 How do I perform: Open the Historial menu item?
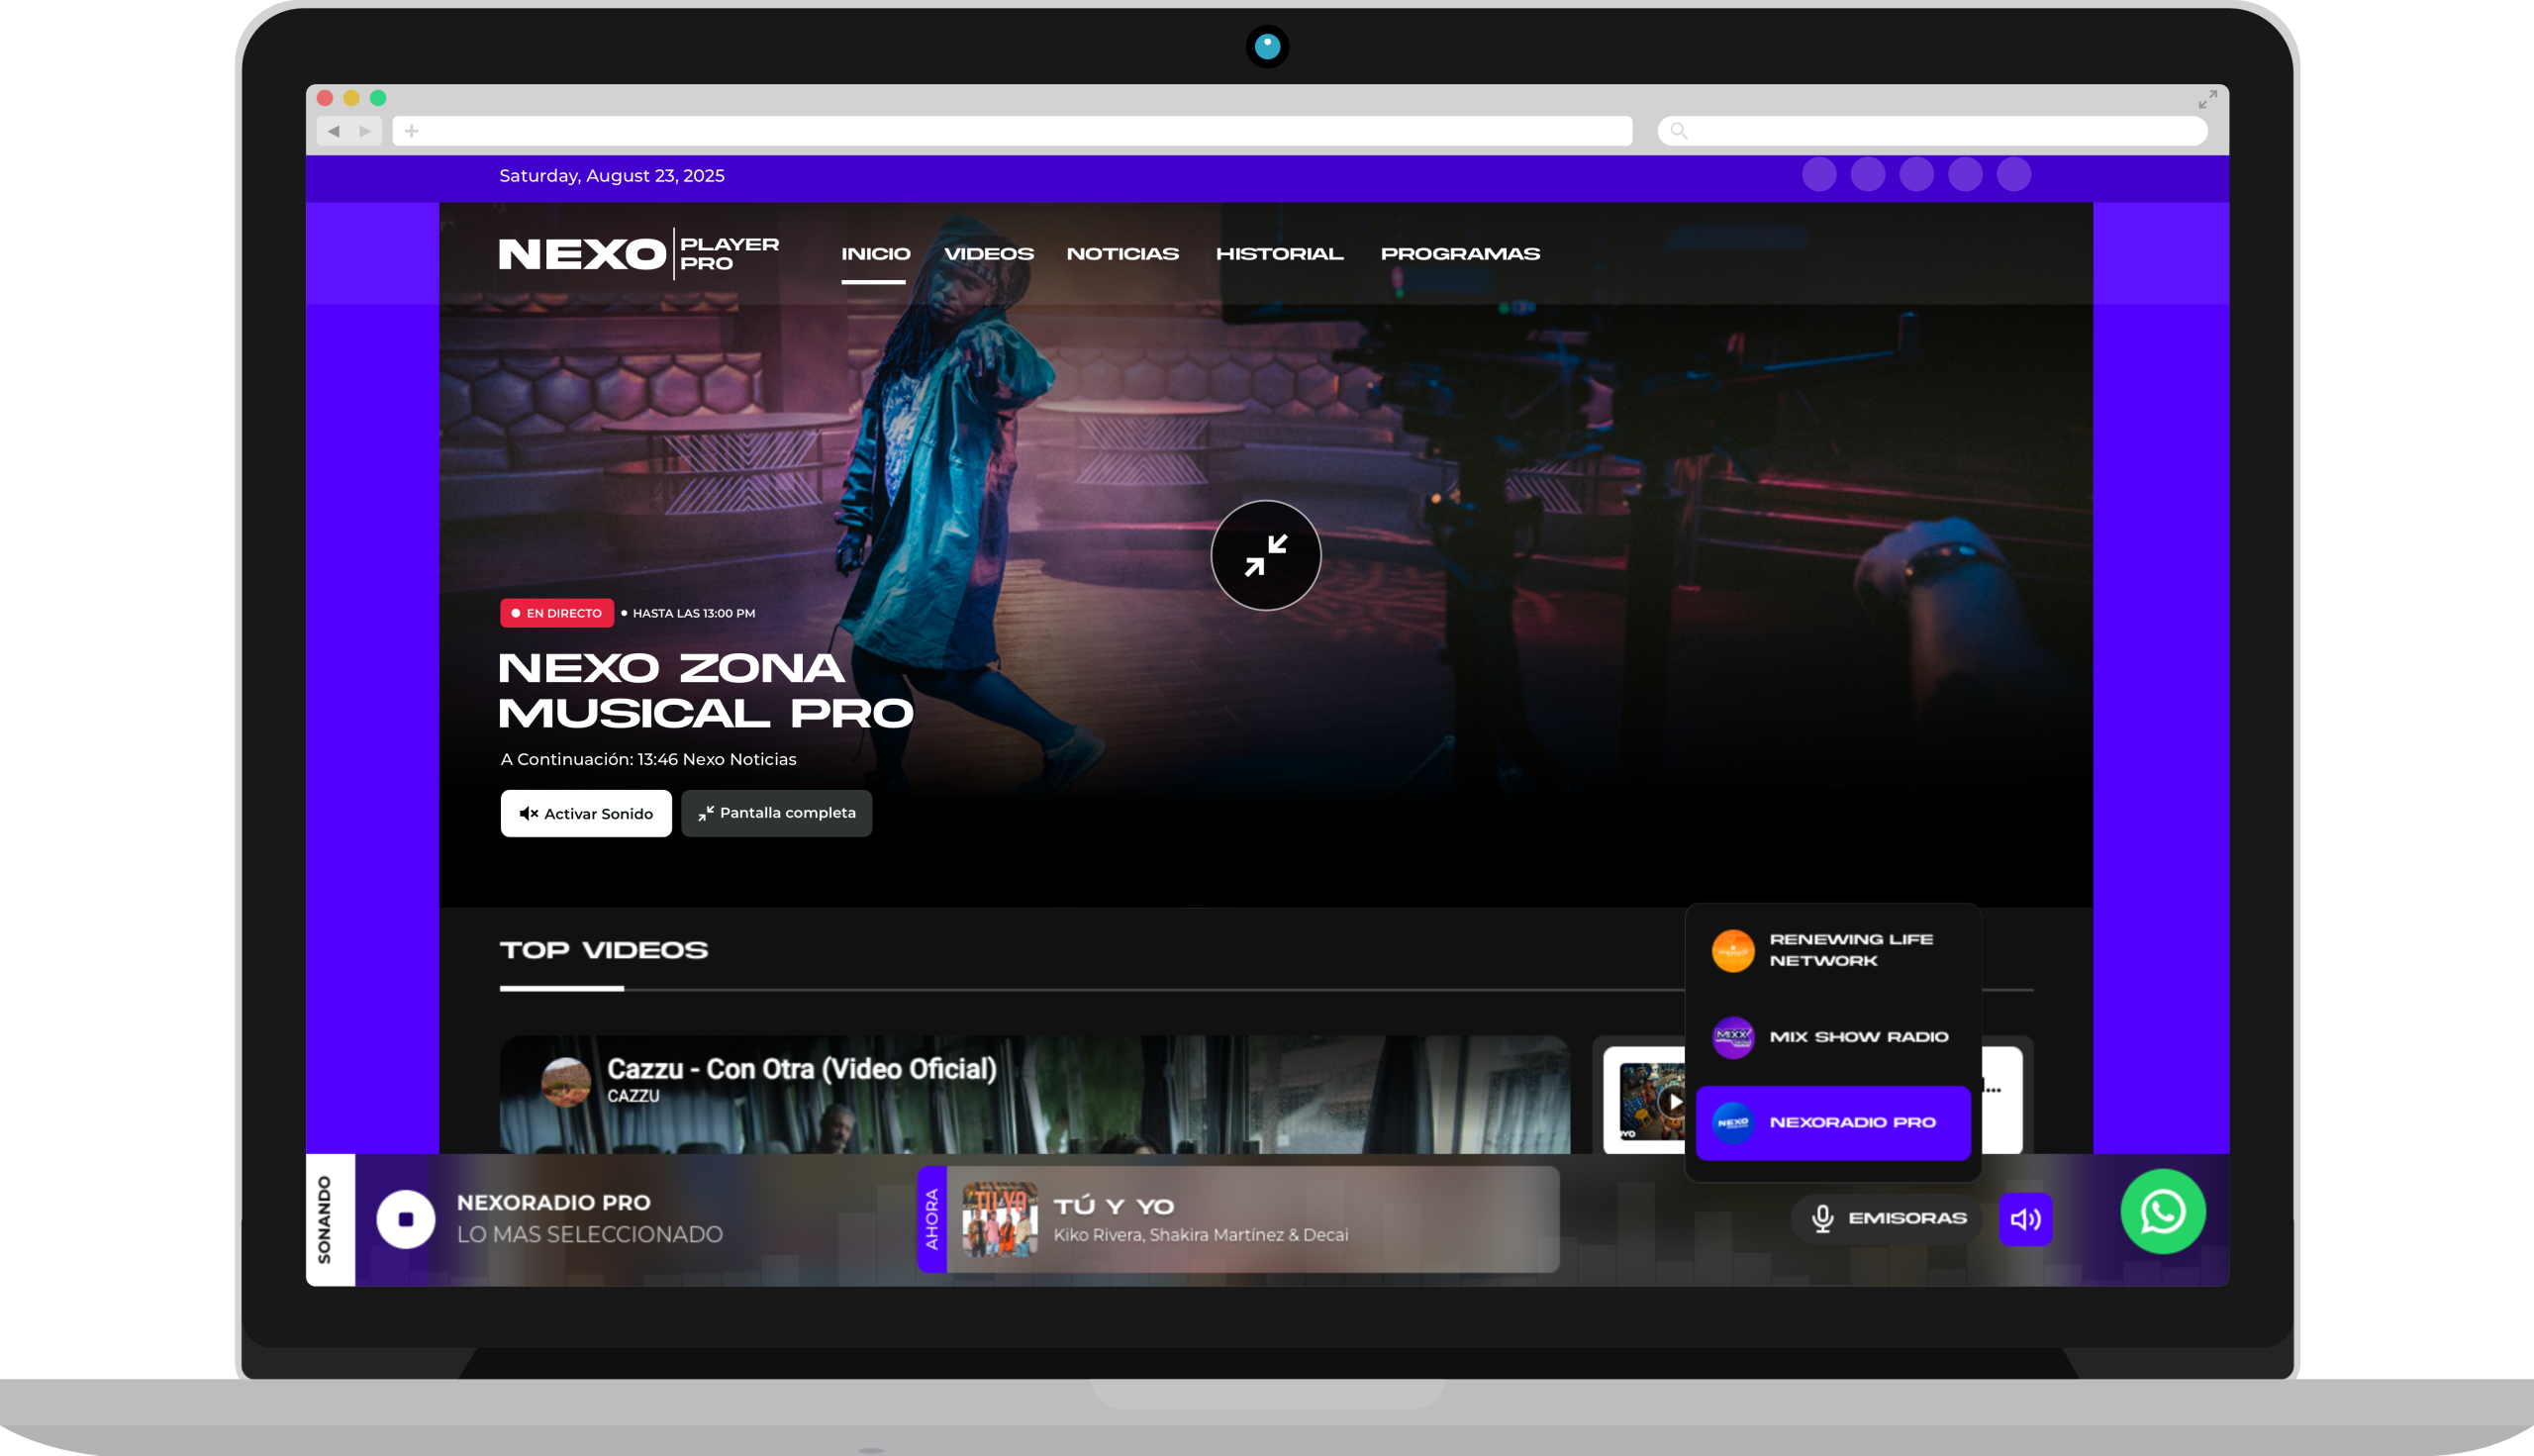(1280, 254)
